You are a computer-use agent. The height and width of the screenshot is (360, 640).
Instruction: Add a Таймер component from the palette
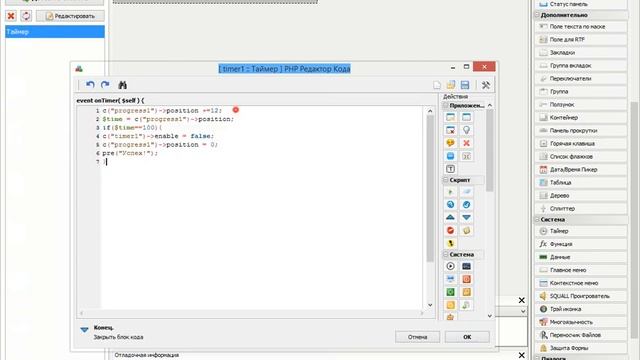(581, 231)
